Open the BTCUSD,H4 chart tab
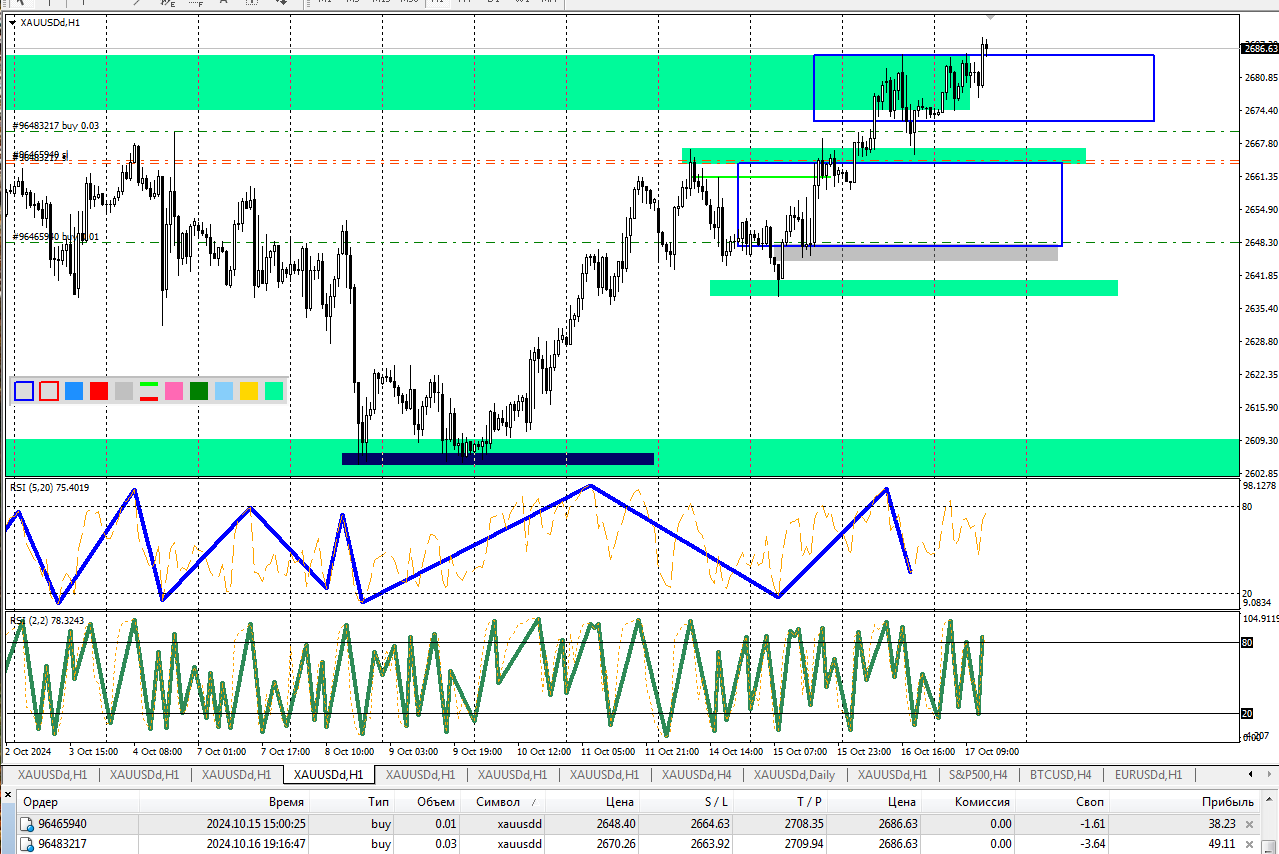 (x=1060, y=775)
